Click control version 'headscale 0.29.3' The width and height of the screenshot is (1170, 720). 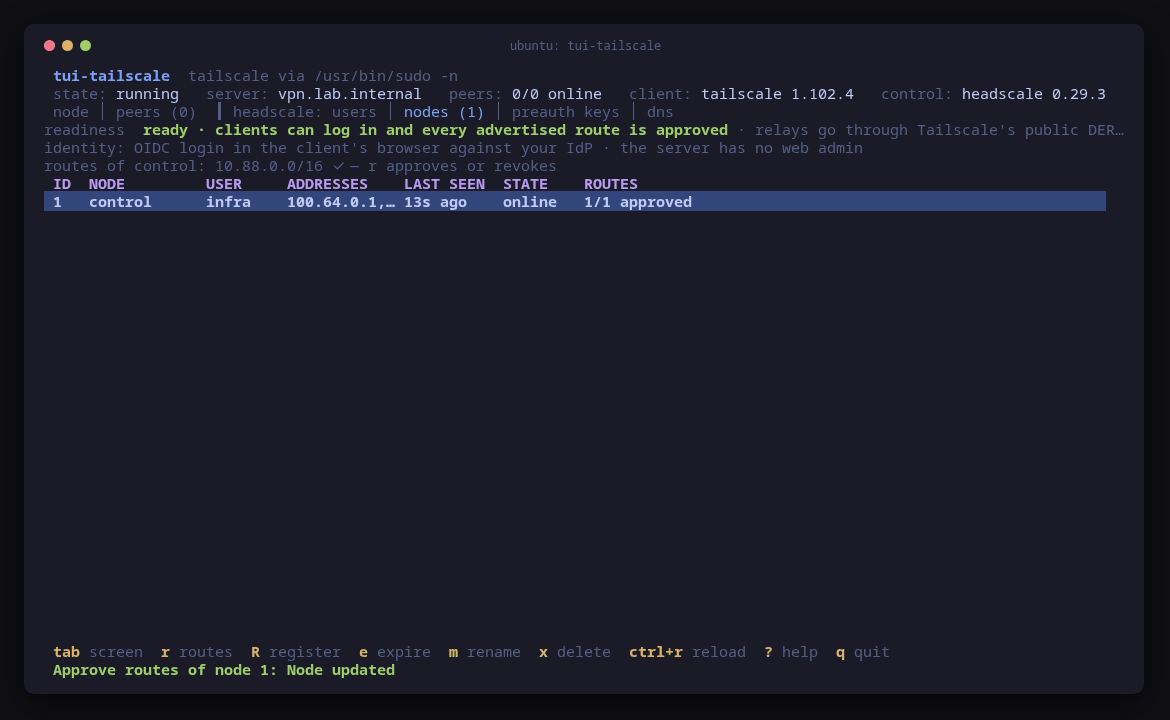pyautogui.click(x=1033, y=94)
